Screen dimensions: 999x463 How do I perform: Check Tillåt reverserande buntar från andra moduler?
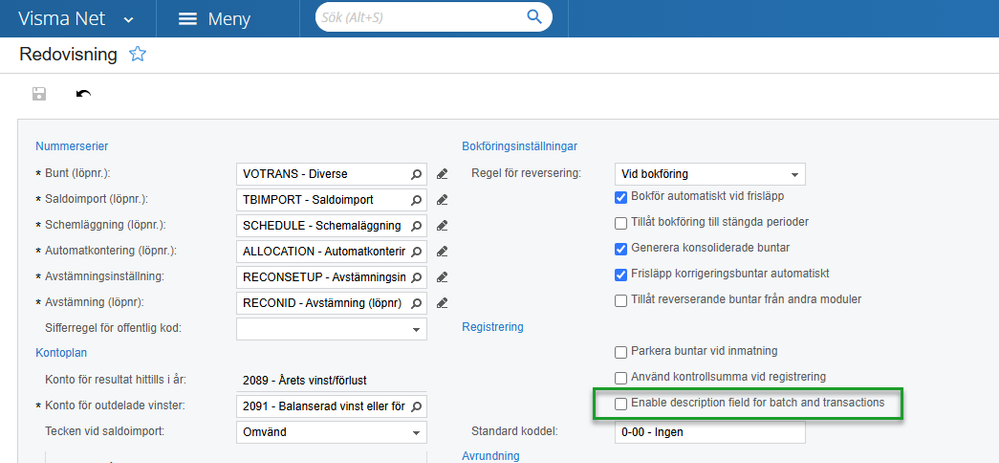click(621, 301)
